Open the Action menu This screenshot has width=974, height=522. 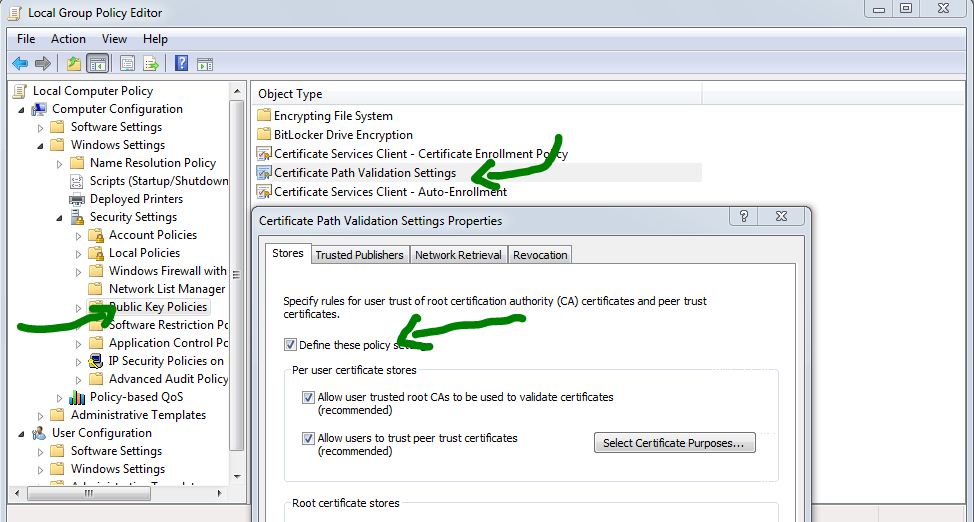[x=68, y=39]
